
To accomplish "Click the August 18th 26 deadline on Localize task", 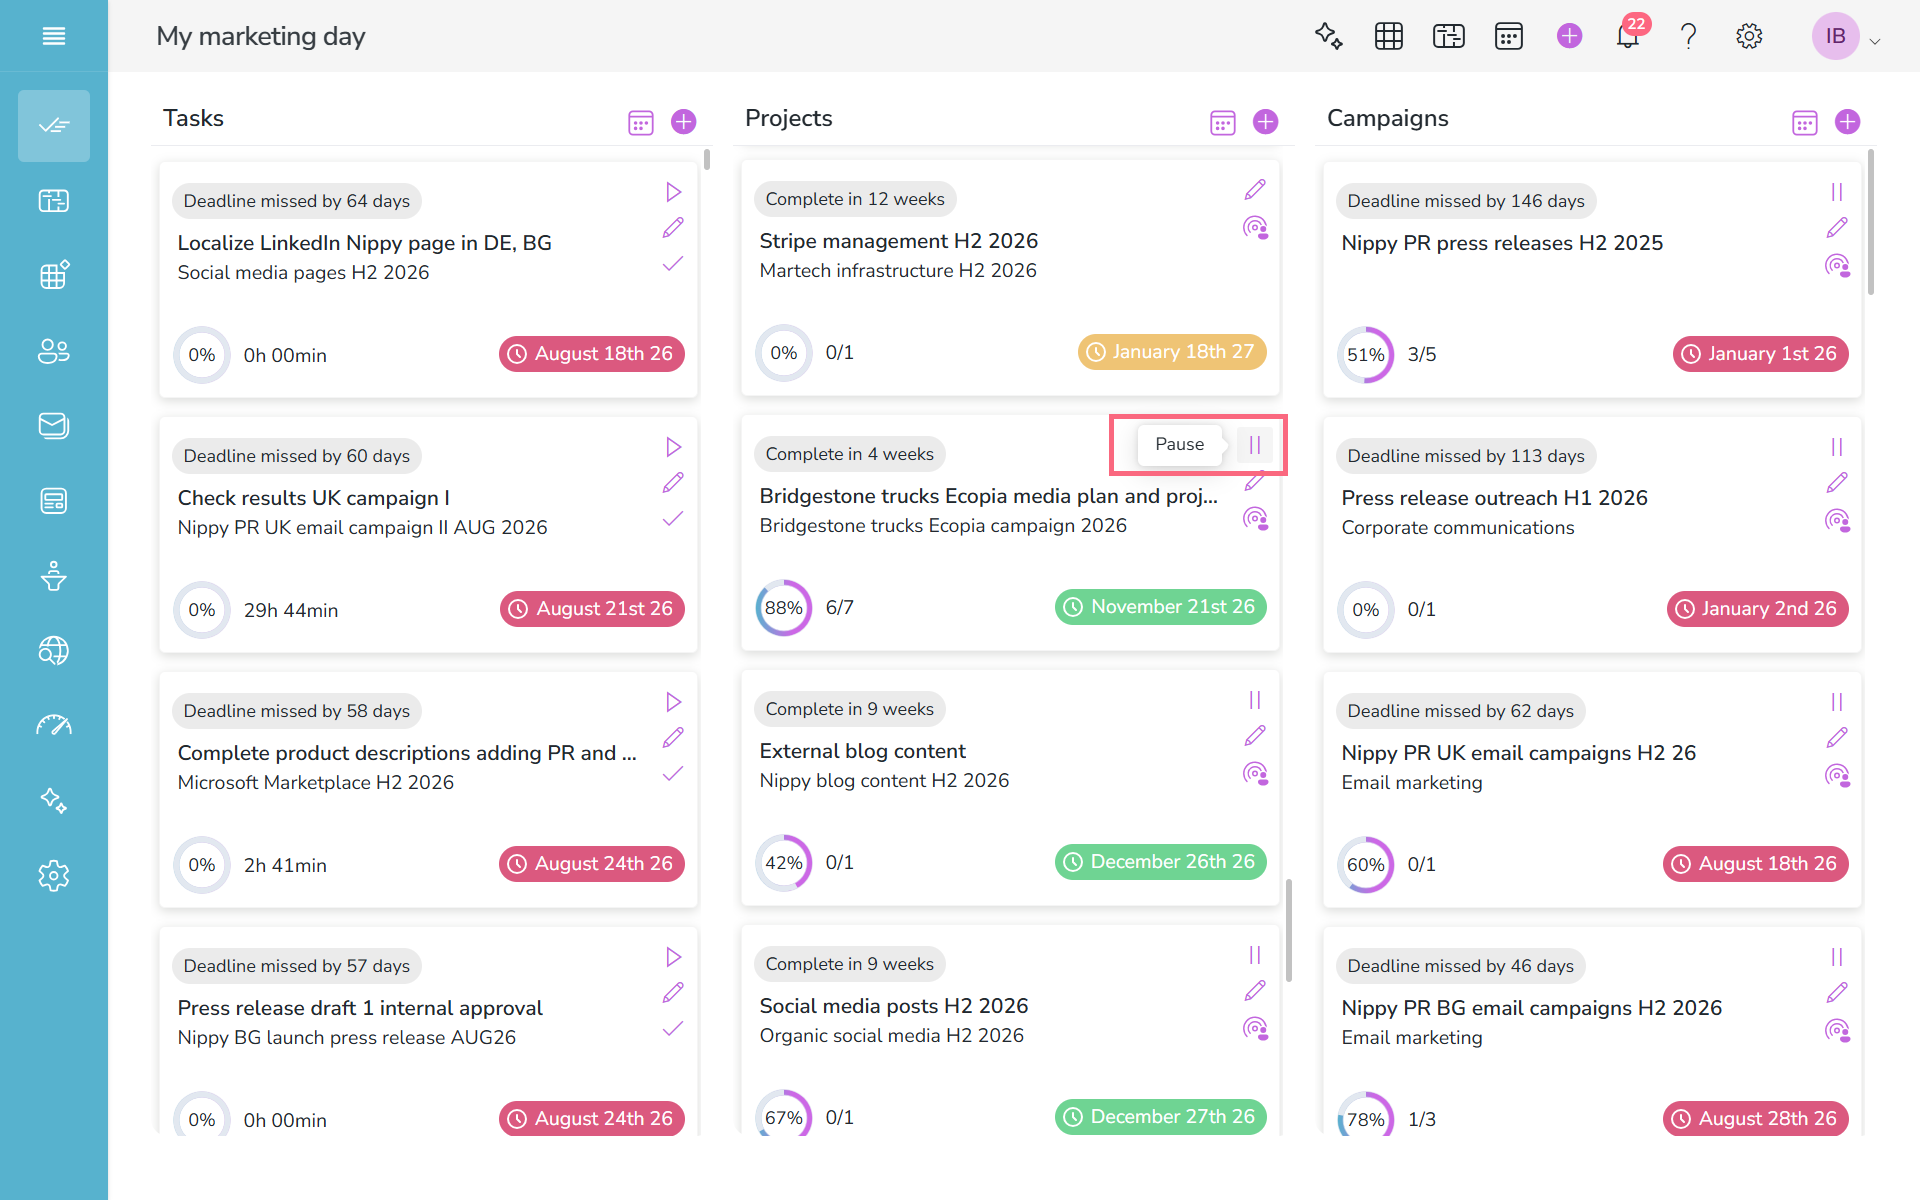I will [592, 354].
